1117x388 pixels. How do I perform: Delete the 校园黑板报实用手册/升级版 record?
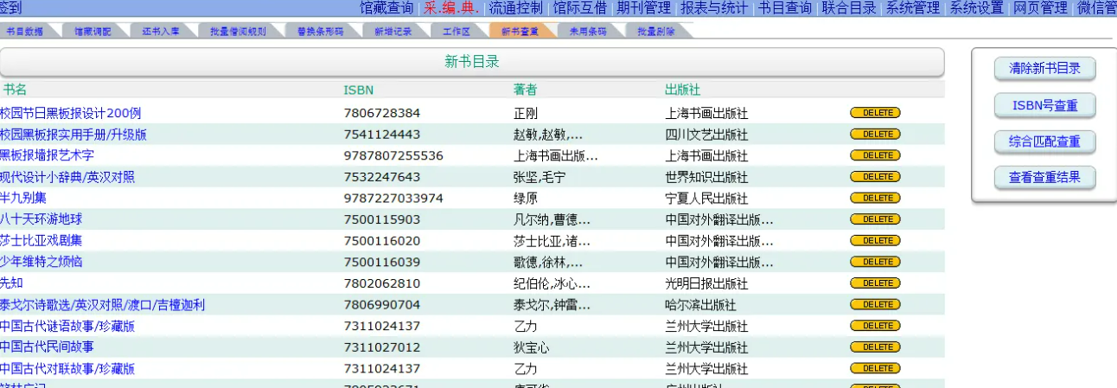tap(875, 134)
